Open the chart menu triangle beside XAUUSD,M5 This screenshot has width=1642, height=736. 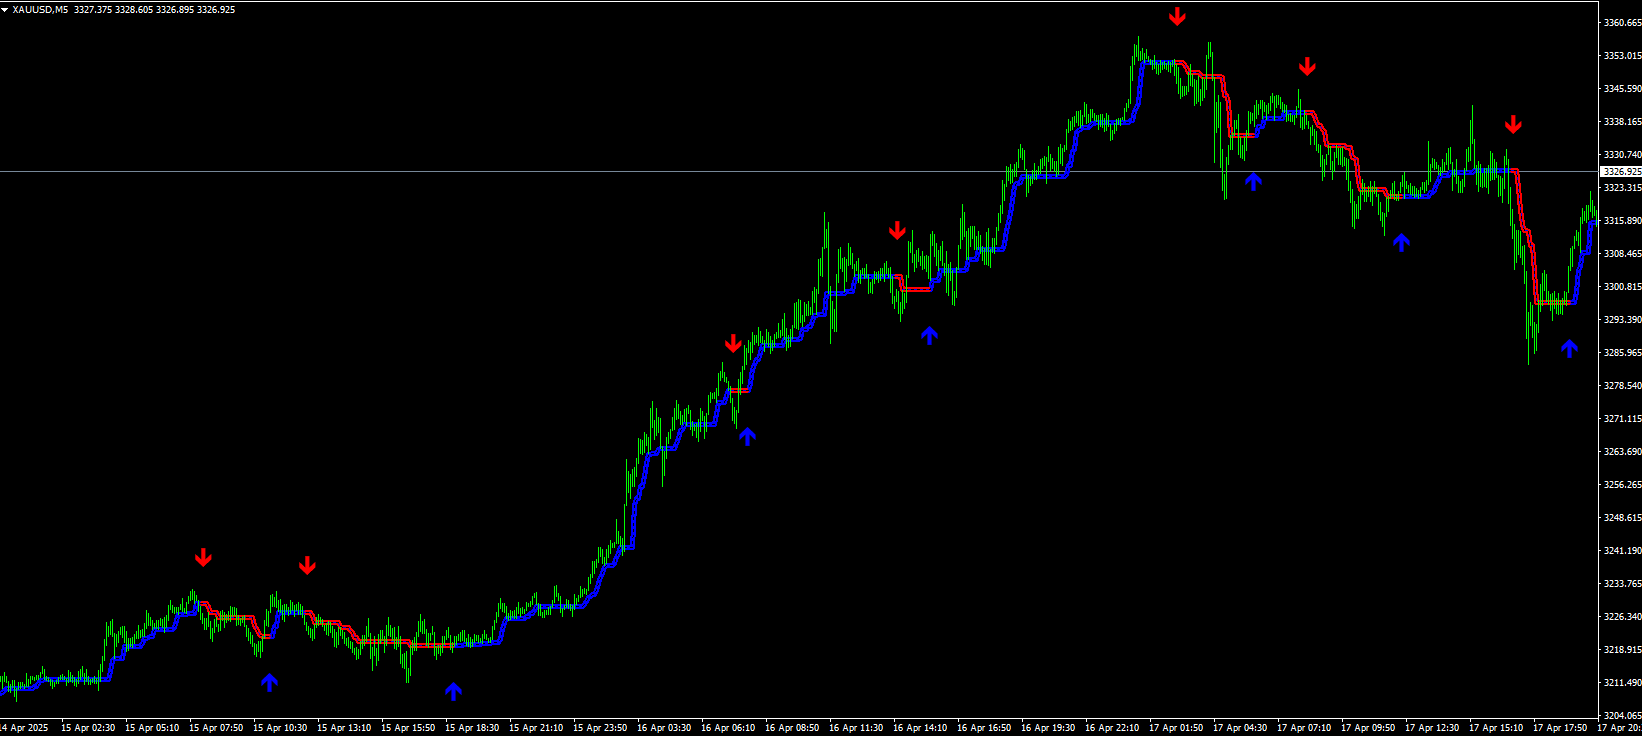click(5, 10)
